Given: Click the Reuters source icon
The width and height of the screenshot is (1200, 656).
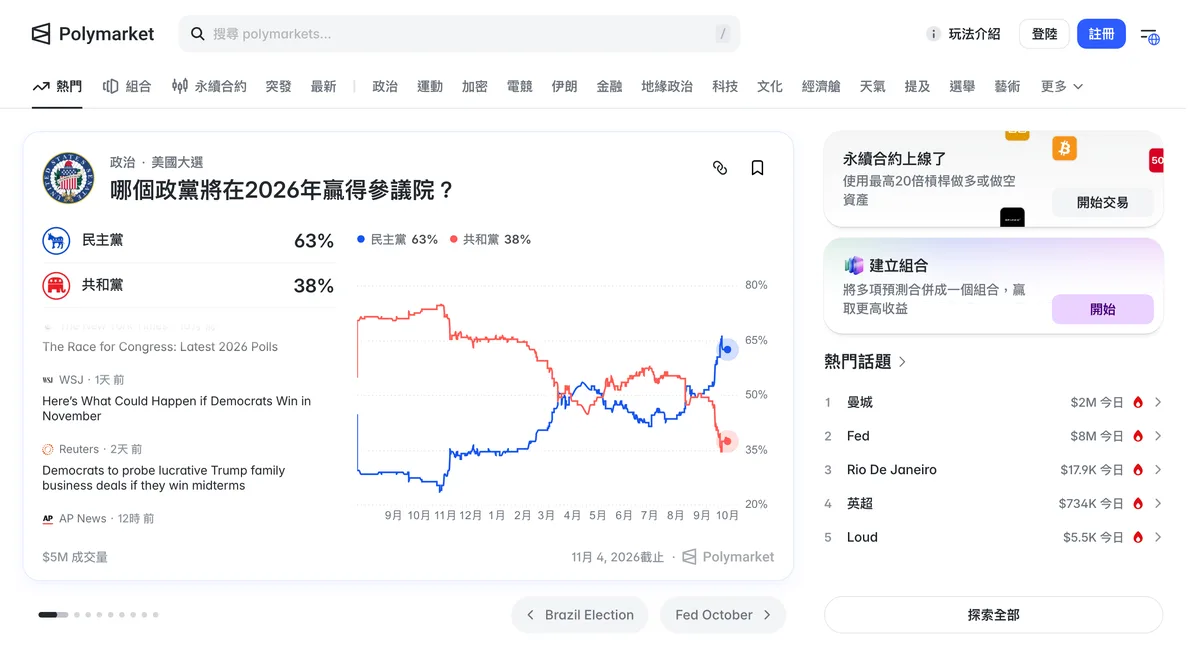Looking at the screenshot, I should (x=48, y=450).
